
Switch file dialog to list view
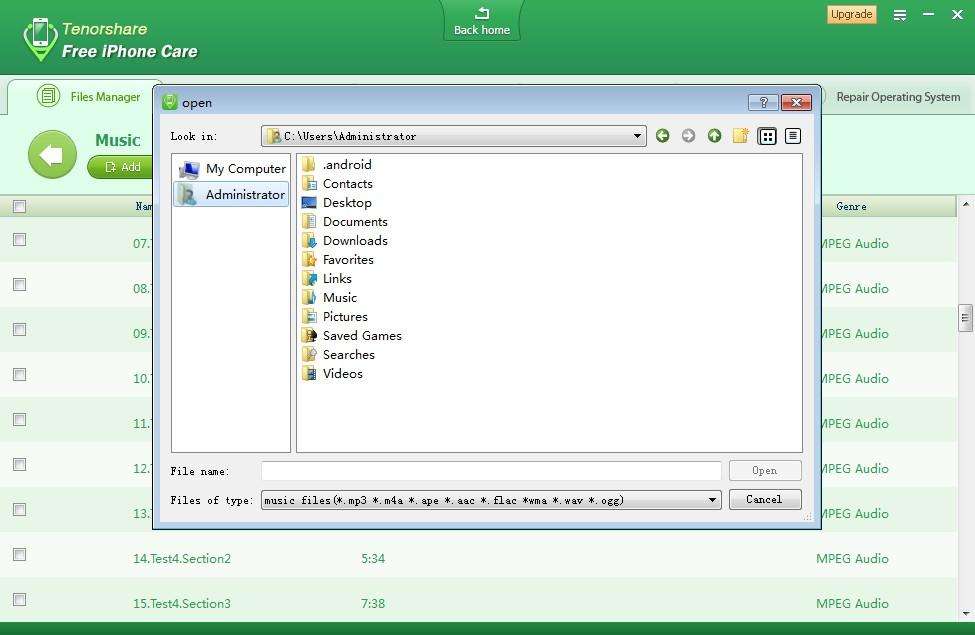[x=767, y=136]
